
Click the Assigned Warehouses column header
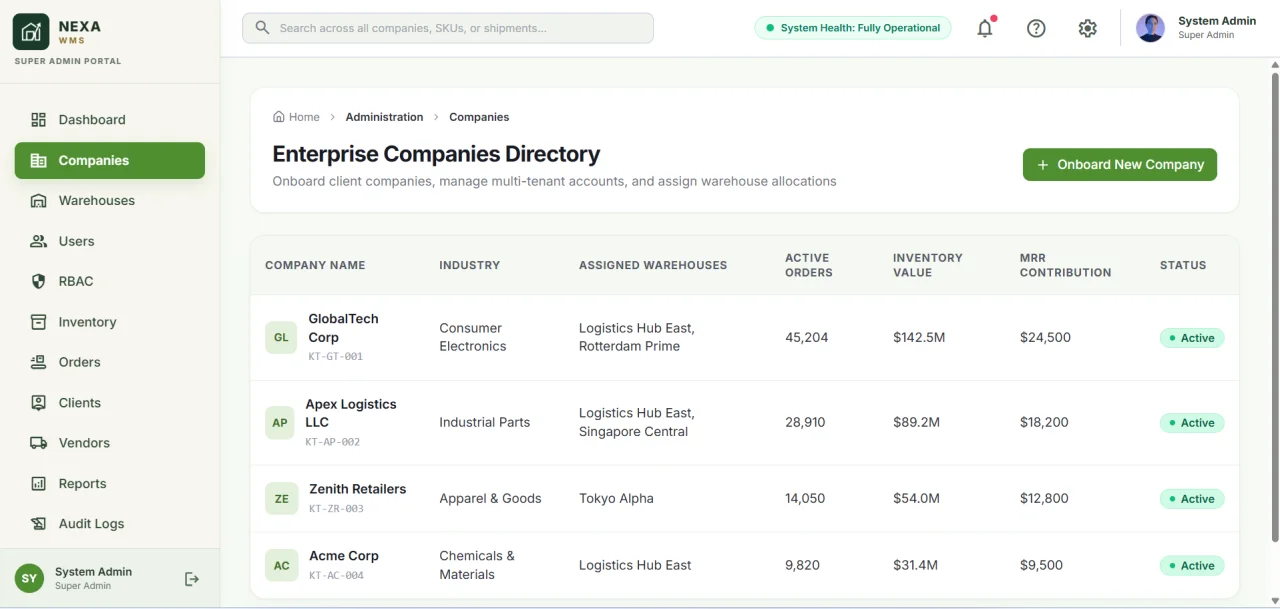pyautogui.click(x=653, y=265)
